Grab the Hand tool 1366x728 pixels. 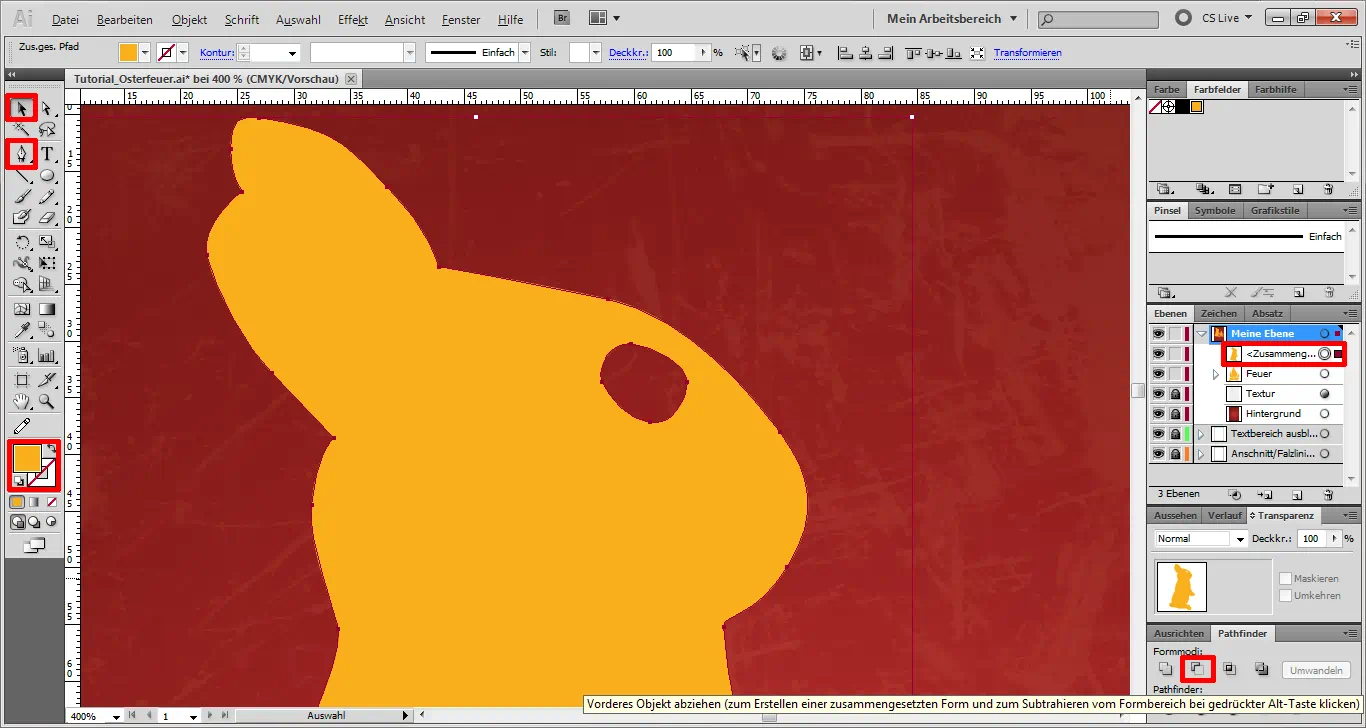tap(22, 400)
